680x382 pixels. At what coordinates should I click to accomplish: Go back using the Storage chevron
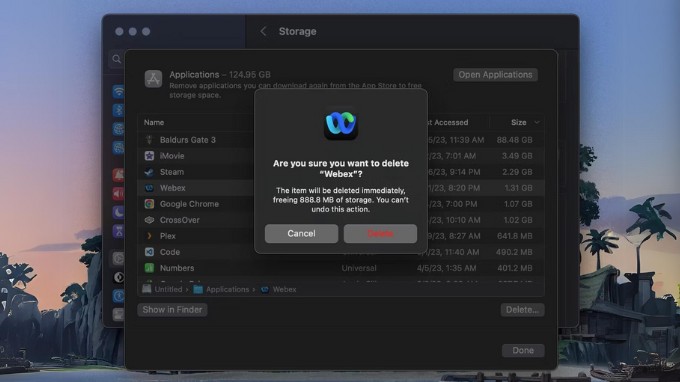point(263,31)
